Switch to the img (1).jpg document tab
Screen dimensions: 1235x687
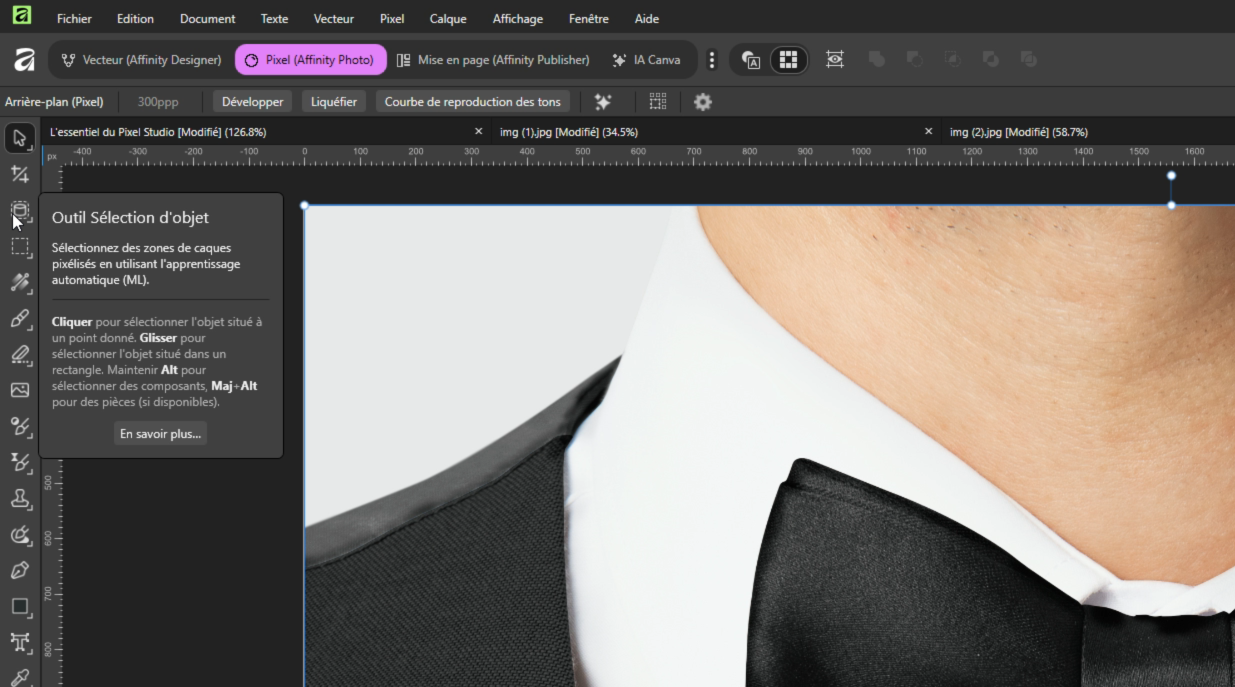pos(569,132)
